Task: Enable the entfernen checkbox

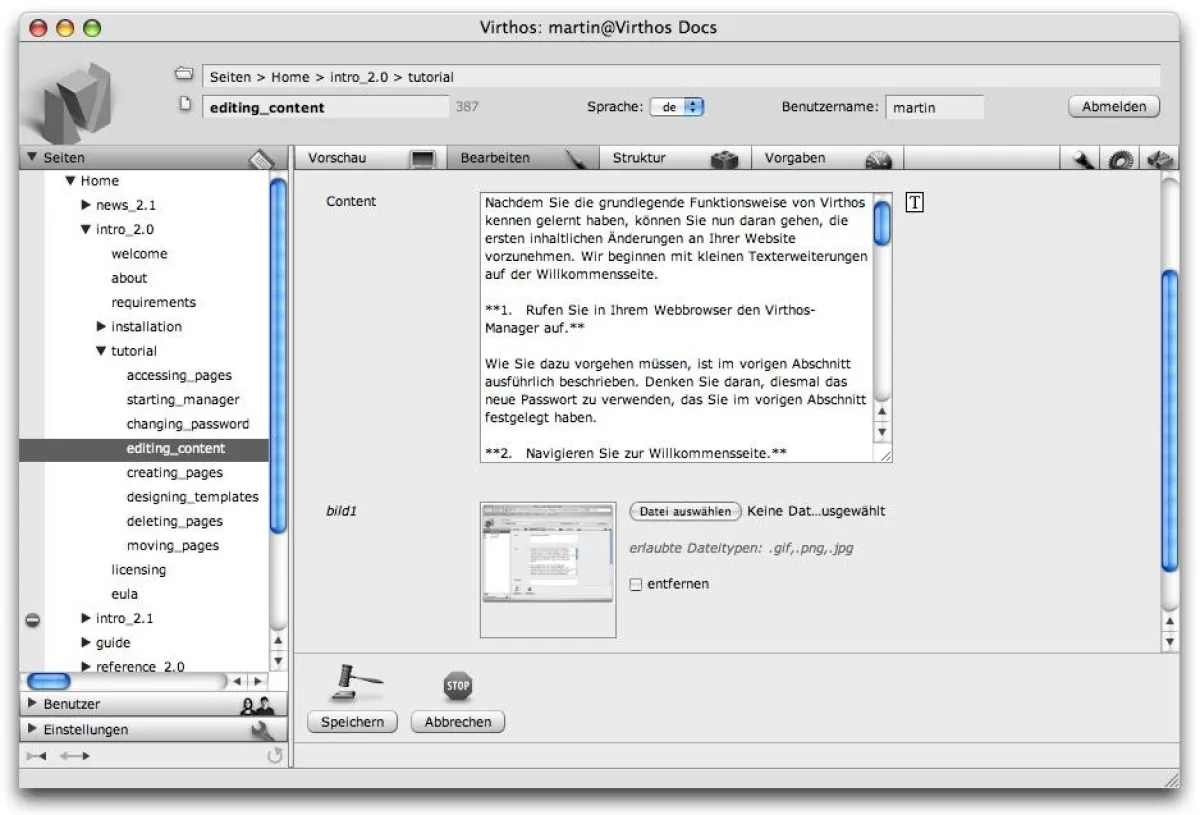Action: [x=636, y=584]
